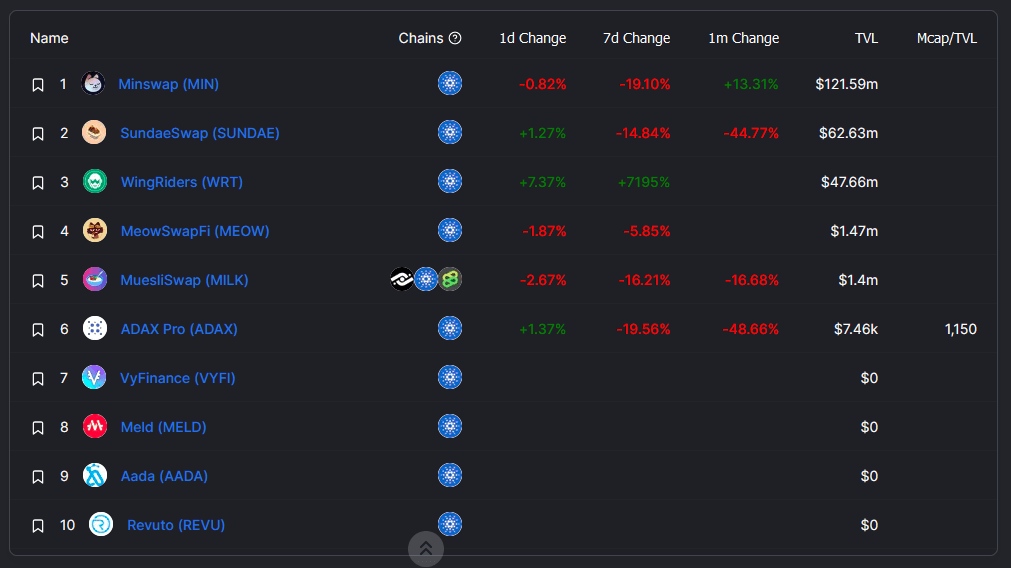Click the Cardano chain icon for Aada
The height and width of the screenshot is (568, 1011).
(450, 475)
